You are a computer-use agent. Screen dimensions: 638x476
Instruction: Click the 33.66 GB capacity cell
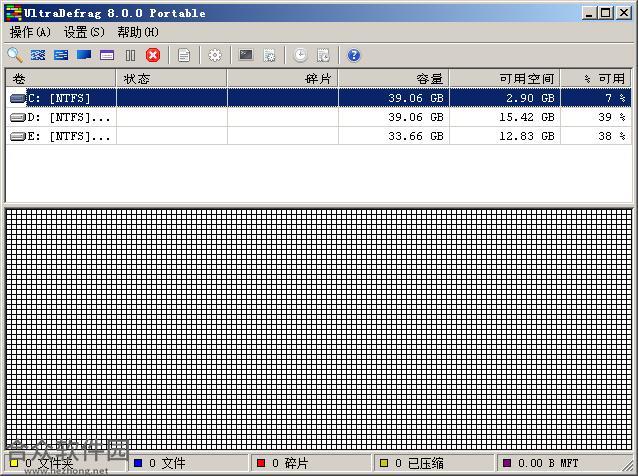click(x=394, y=136)
